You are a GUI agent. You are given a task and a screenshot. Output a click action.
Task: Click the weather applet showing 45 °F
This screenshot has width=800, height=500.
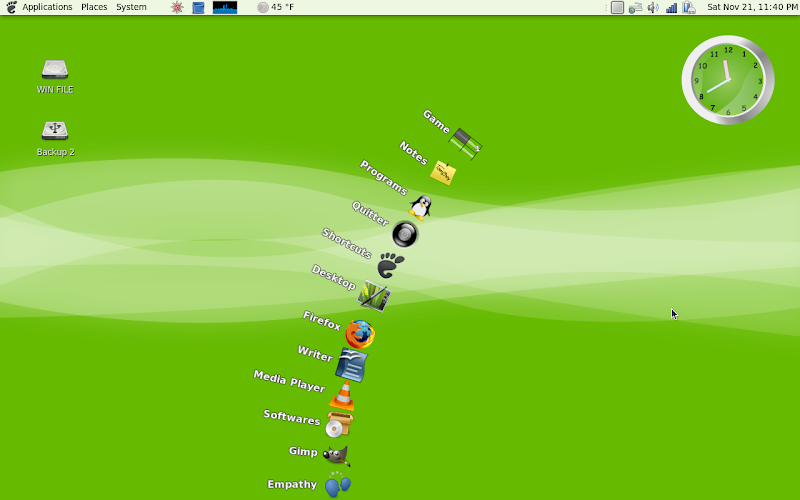pyautogui.click(x=276, y=7)
